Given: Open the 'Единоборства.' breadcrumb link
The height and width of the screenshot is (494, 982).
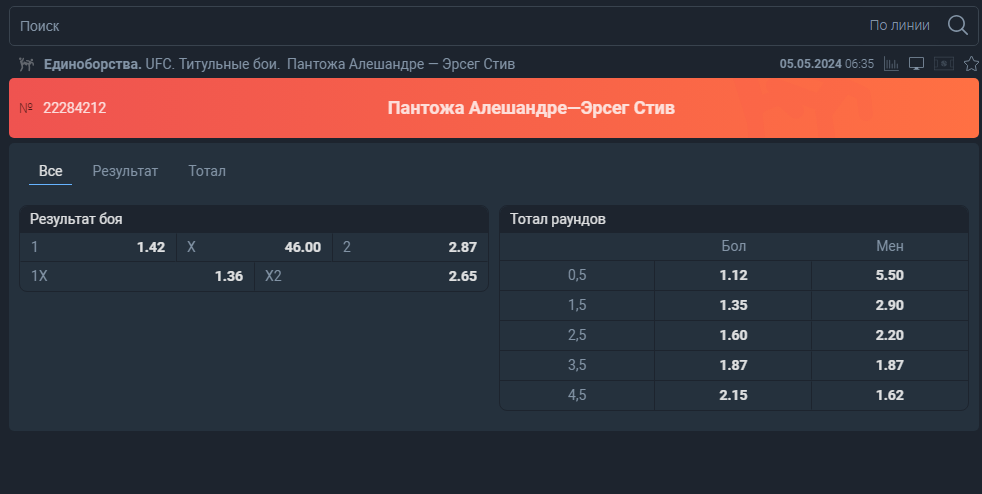Looking at the screenshot, I should [x=93, y=64].
